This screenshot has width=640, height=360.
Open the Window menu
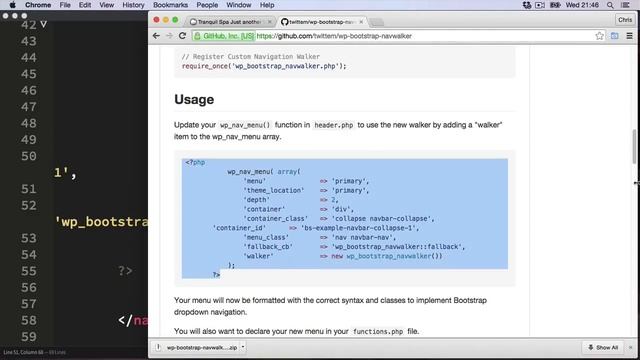click(239, 5)
